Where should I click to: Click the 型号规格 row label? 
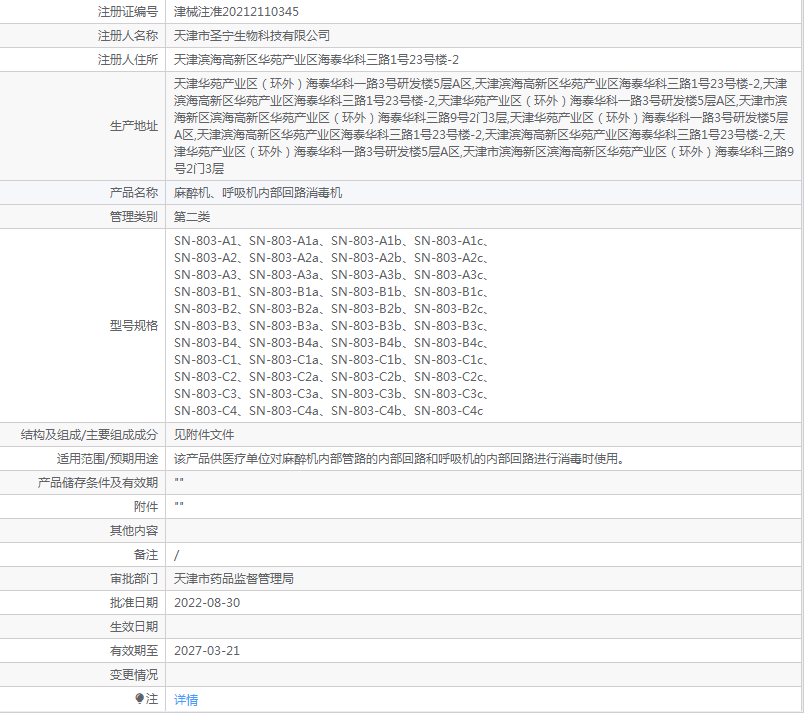(x=133, y=326)
